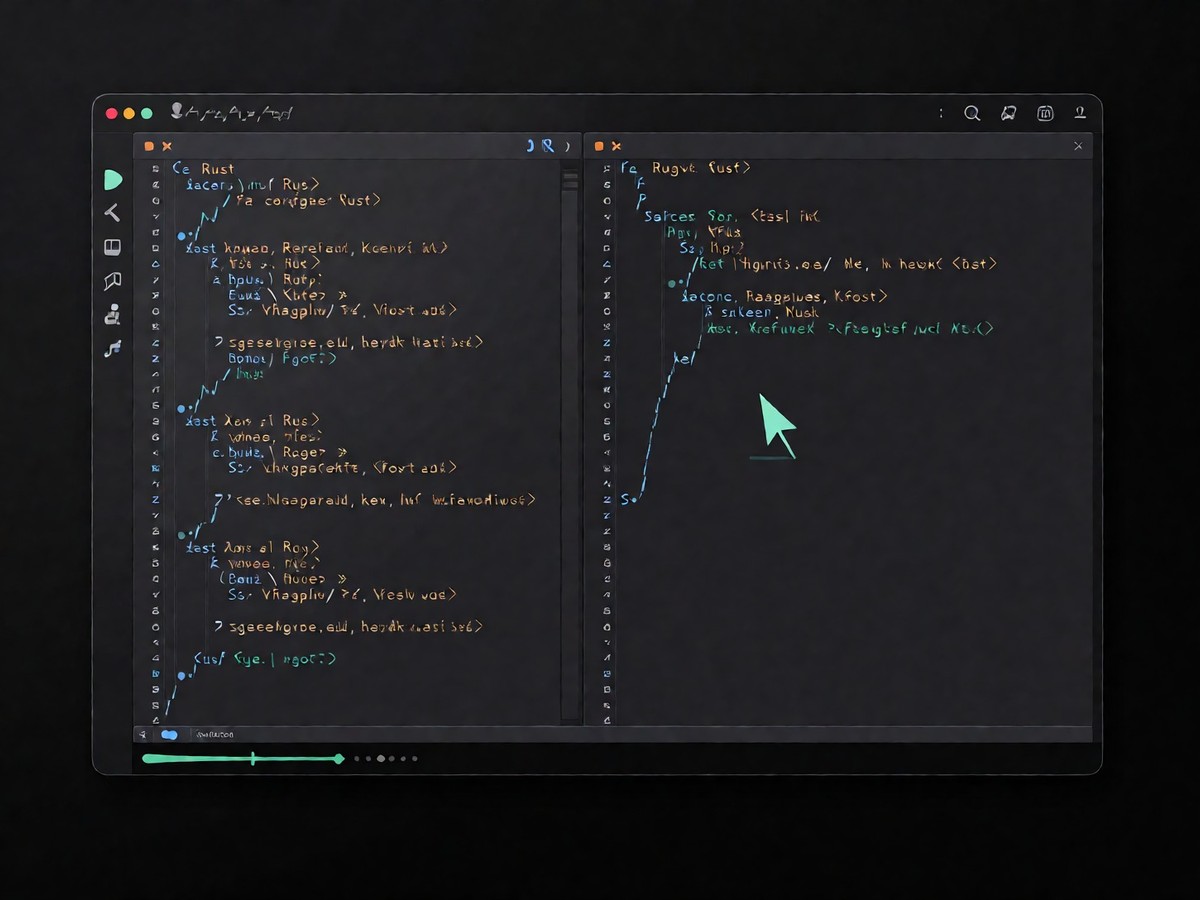Click the orange square icon in the left pane header
Viewport: 1200px width, 900px height.
[149, 146]
